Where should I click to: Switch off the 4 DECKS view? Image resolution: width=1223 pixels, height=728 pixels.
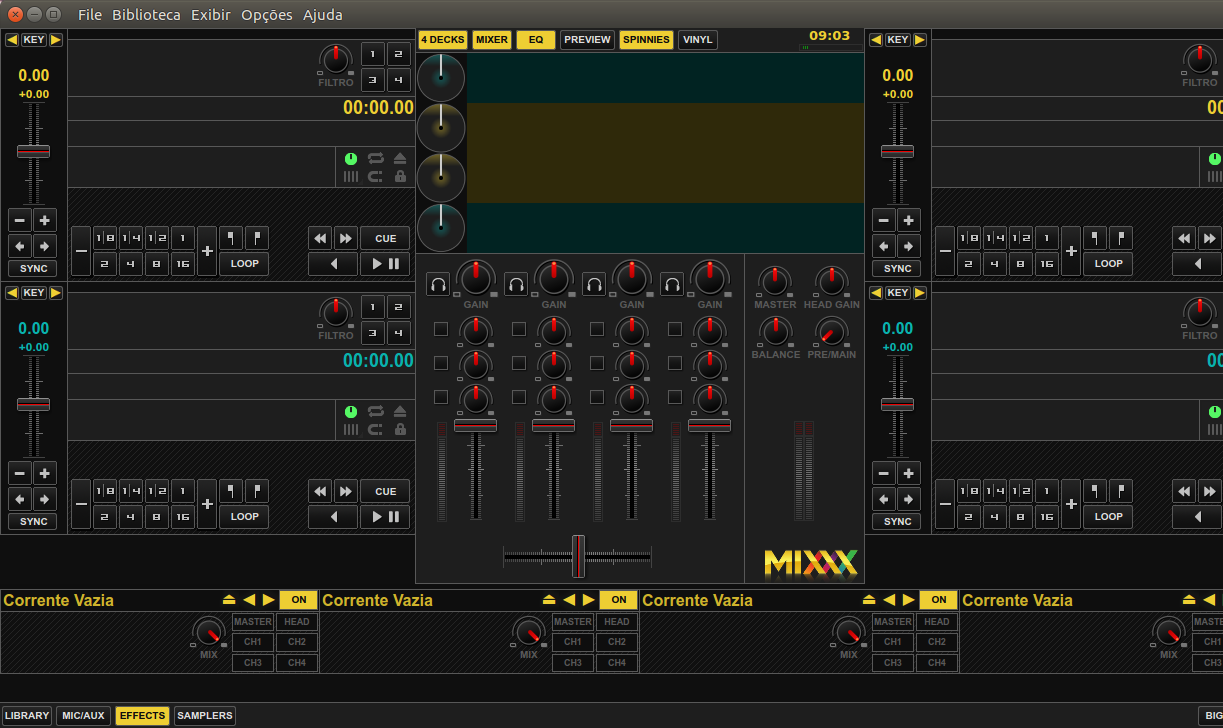[x=442, y=39]
